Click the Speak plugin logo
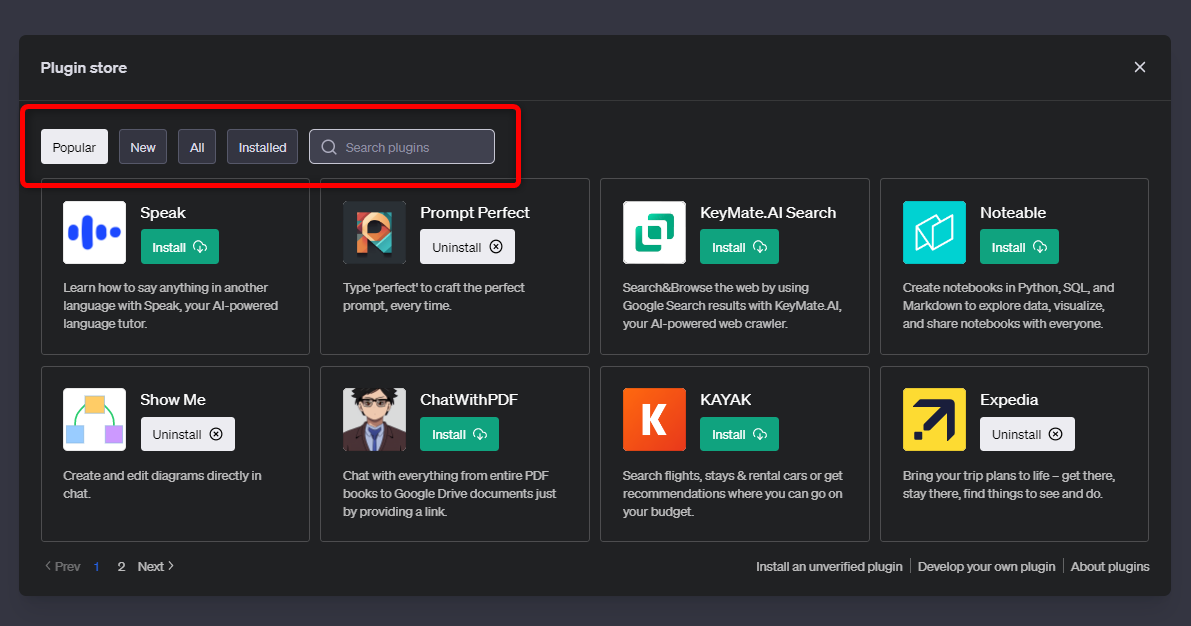The width and height of the screenshot is (1191, 626). (94, 232)
